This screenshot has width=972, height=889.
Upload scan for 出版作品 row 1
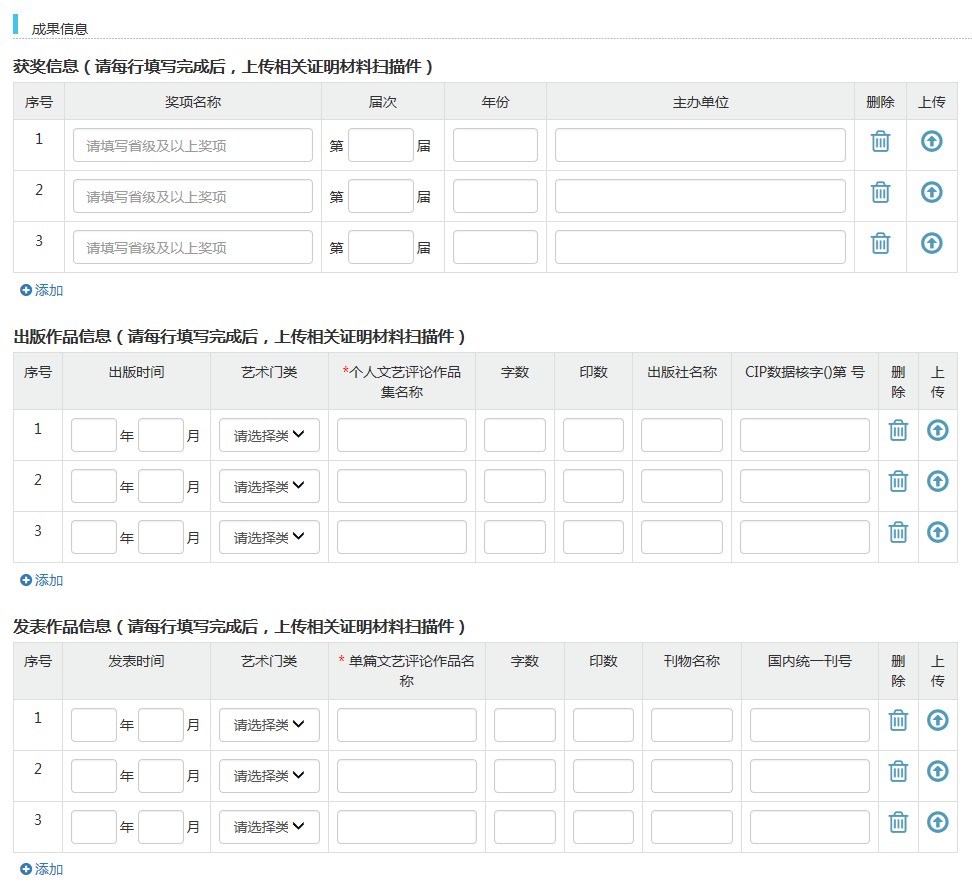point(937,430)
